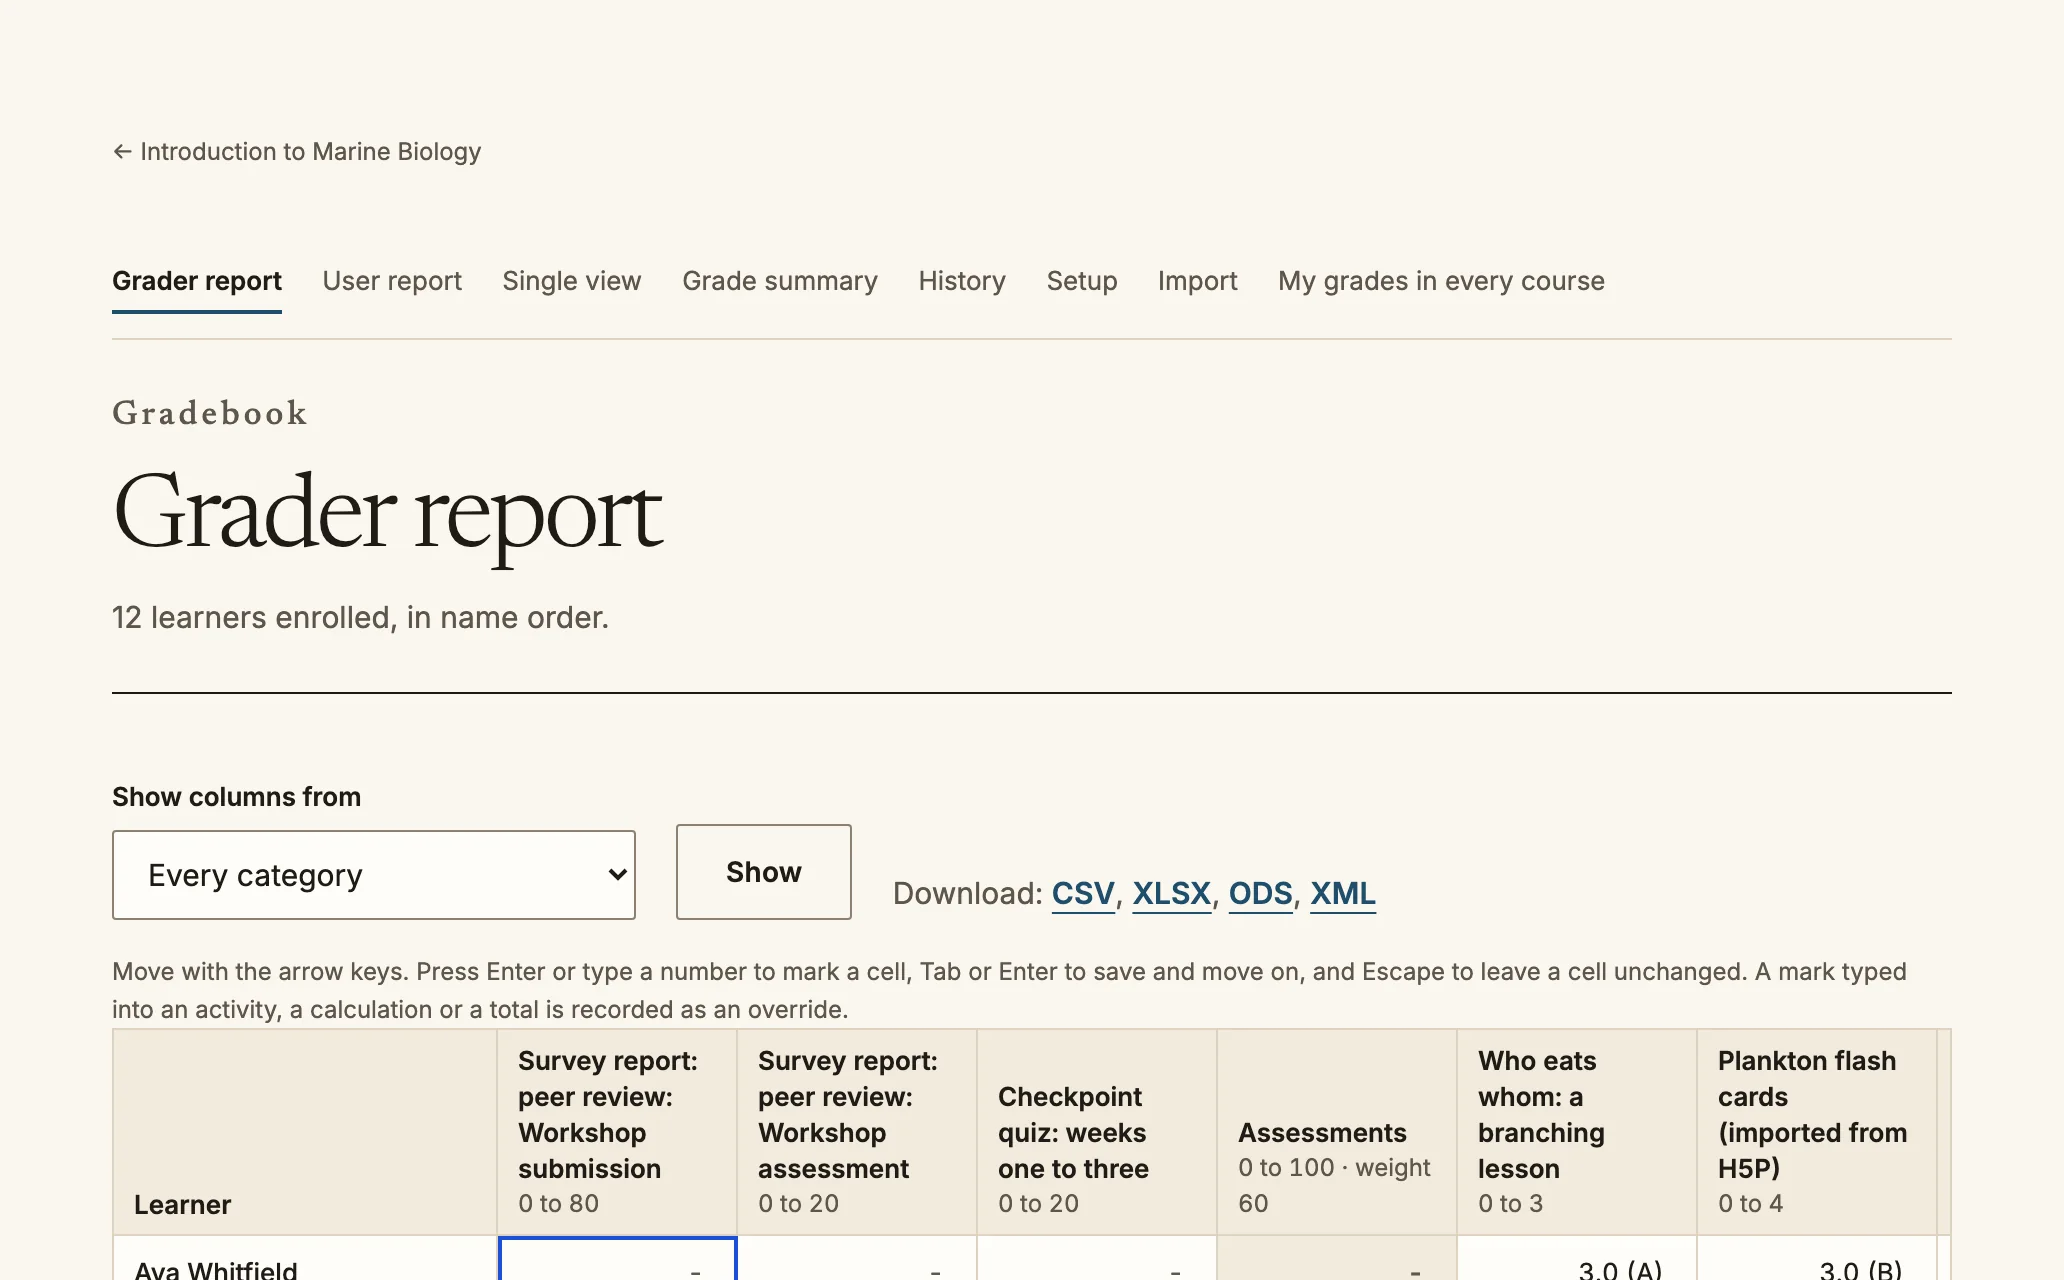Image resolution: width=2064 pixels, height=1280 pixels.
Task: Download grades as XLSX
Action: click(x=1171, y=893)
